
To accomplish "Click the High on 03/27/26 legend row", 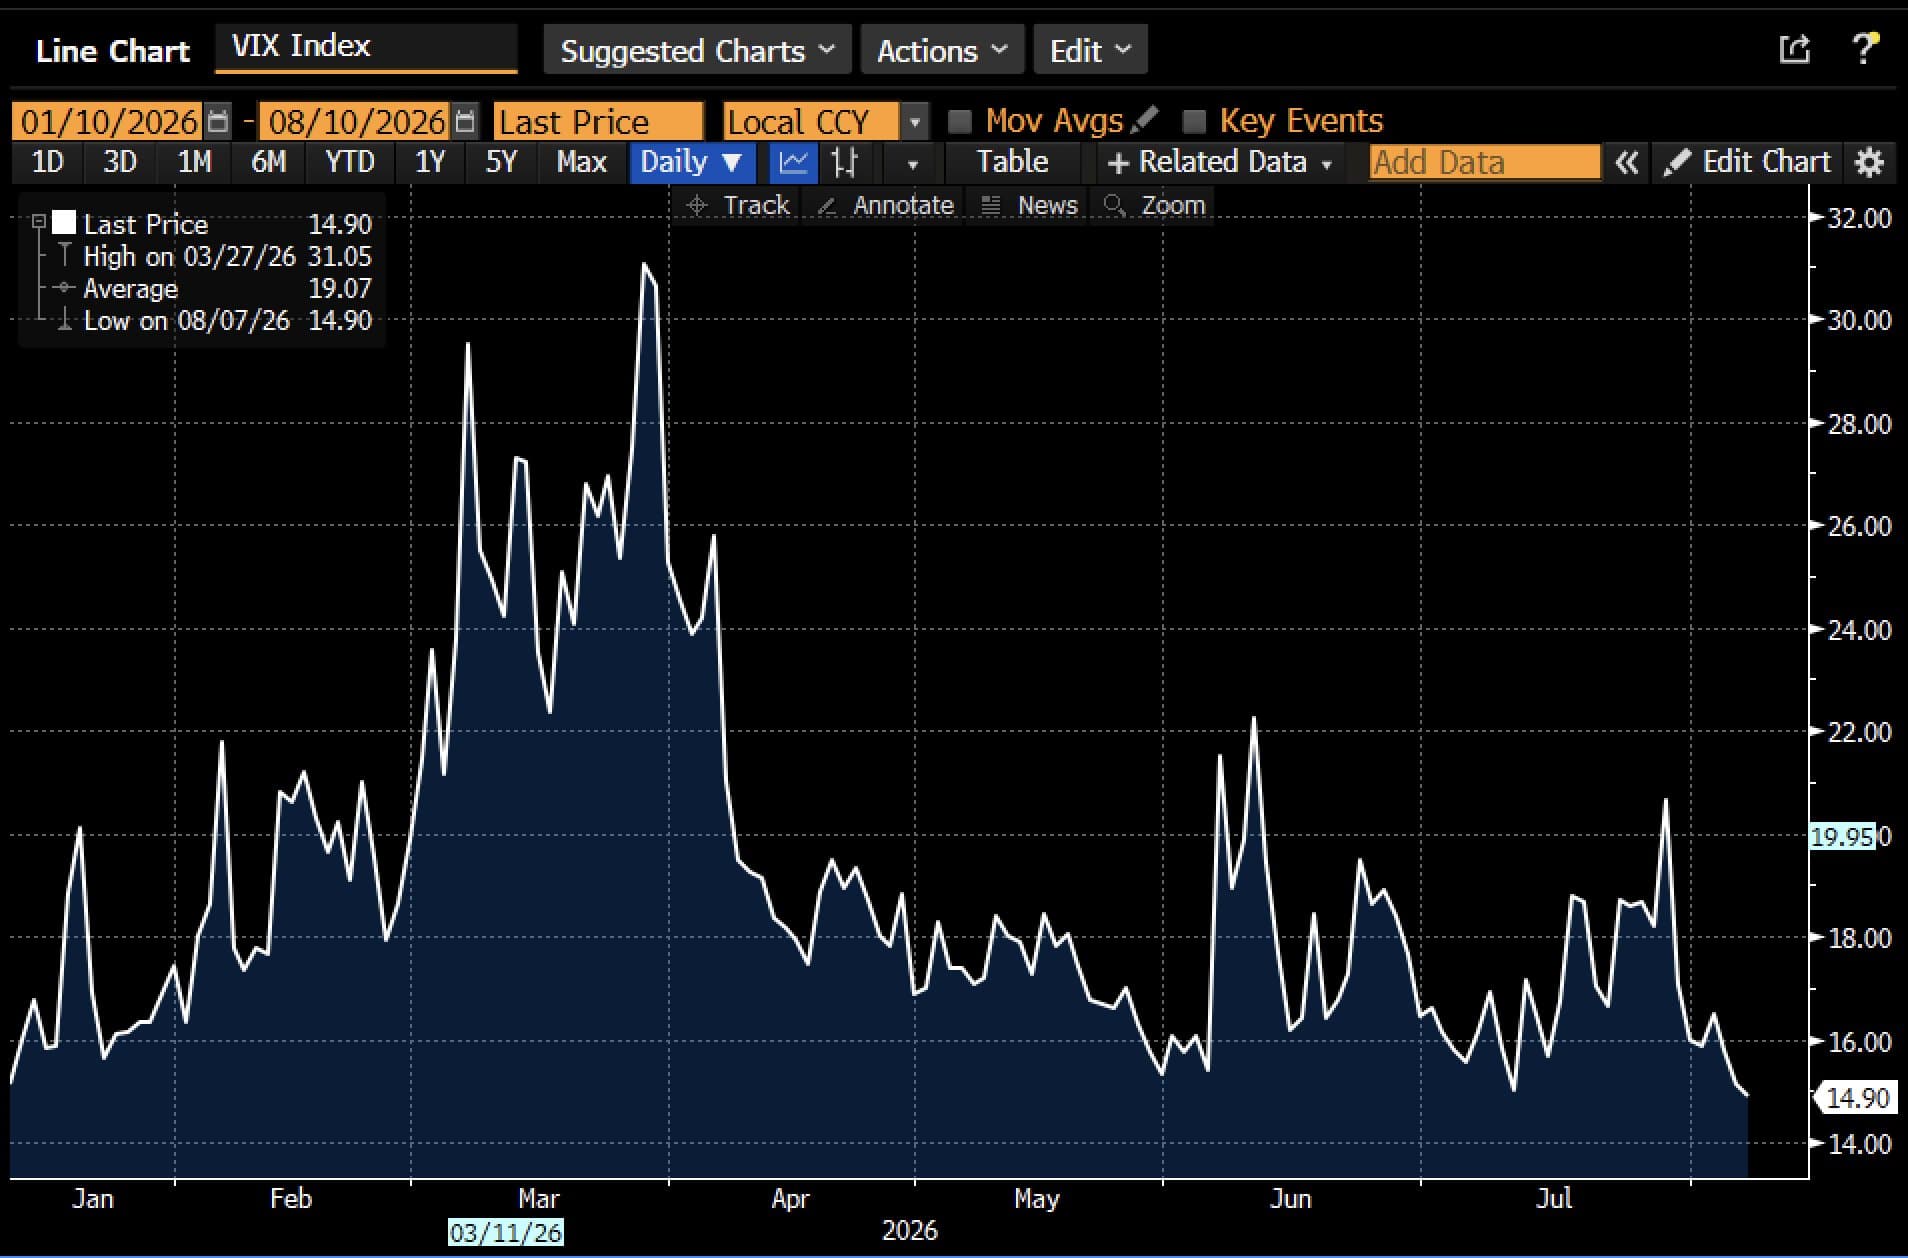I will pyautogui.click(x=214, y=256).
